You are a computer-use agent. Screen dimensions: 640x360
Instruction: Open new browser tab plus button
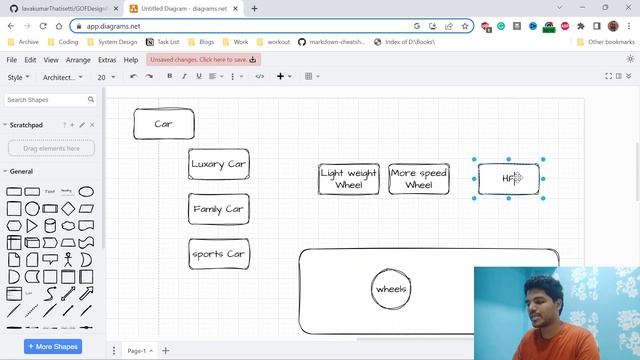(x=254, y=9)
